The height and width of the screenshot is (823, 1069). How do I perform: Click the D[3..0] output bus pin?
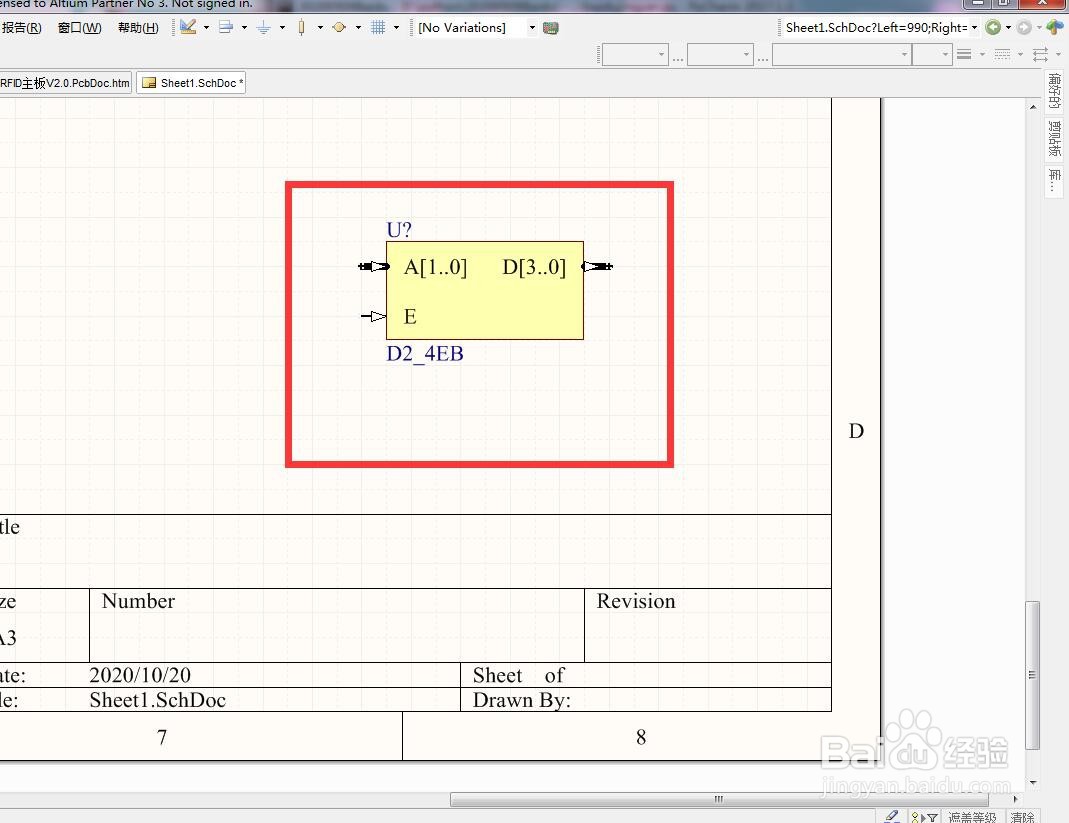pyautogui.click(x=597, y=266)
